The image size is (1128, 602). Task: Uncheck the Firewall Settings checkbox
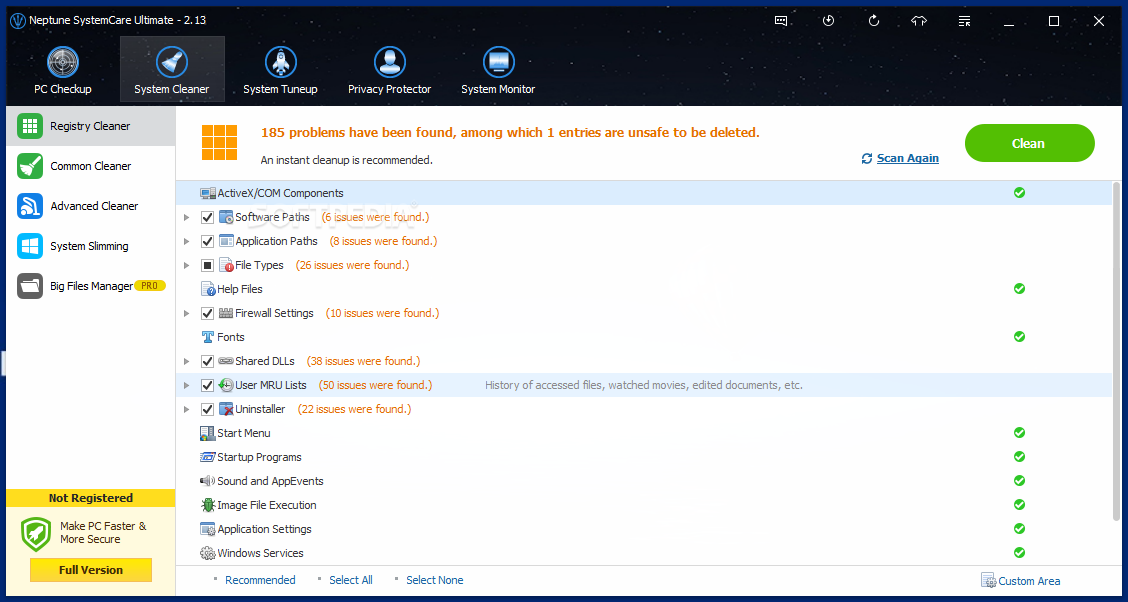point(207,314)
